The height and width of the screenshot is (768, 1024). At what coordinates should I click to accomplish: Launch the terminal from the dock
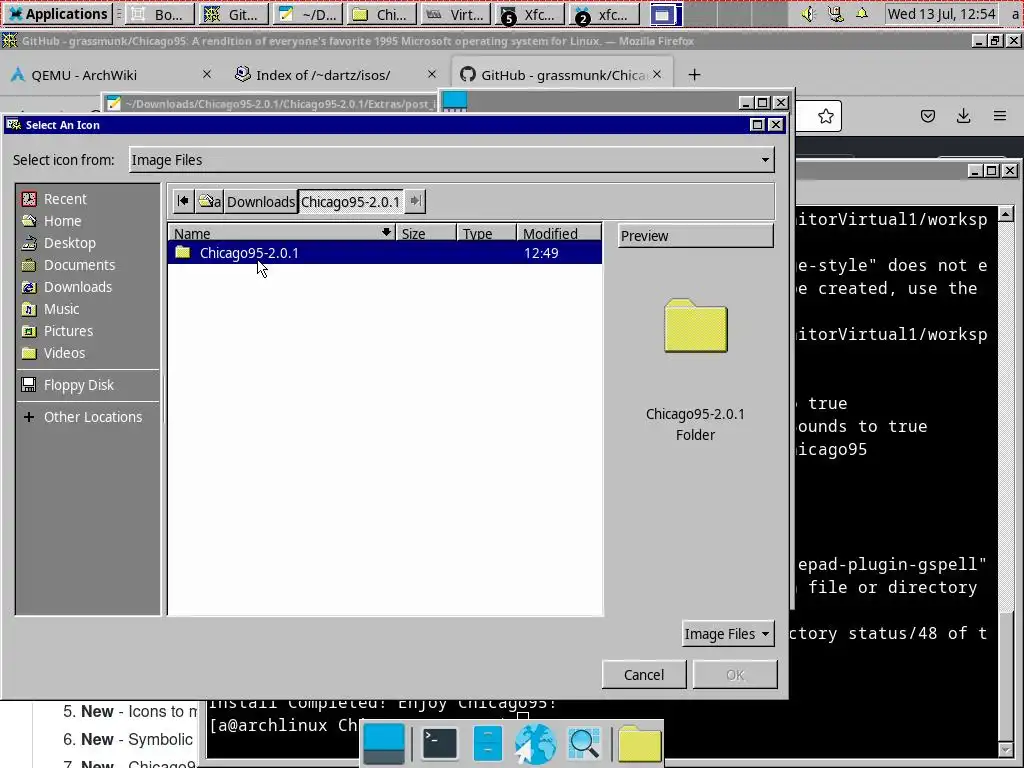pos(440,744)
